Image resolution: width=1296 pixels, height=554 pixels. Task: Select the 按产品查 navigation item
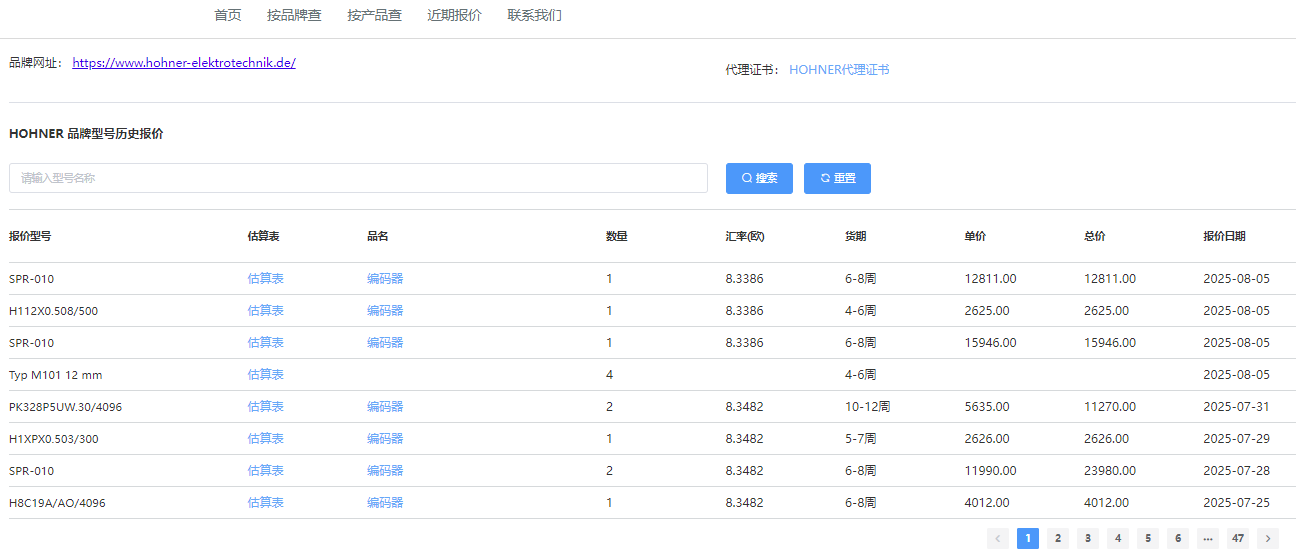[x=374, y=15]
